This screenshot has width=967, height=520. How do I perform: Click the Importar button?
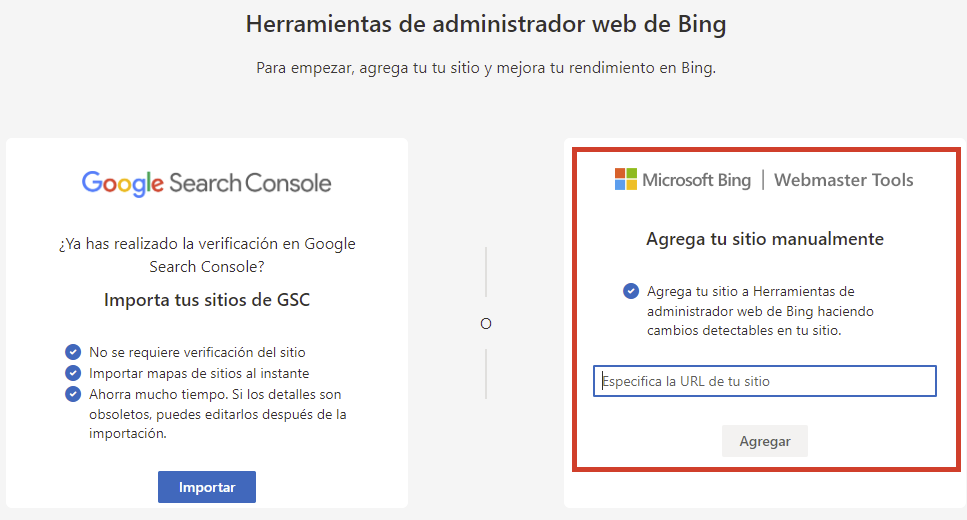[x=207, y=487]
